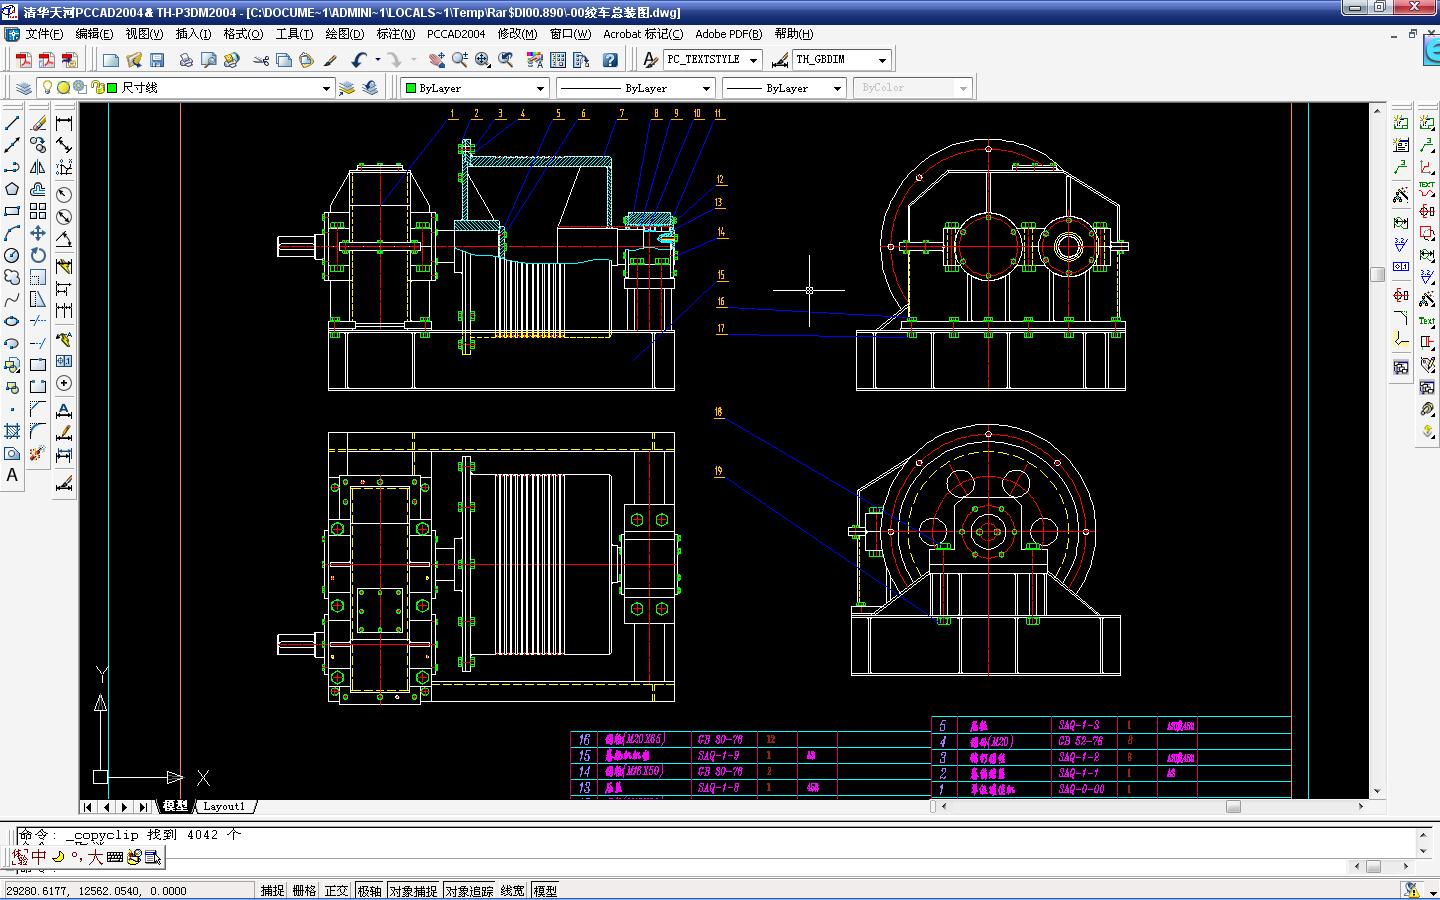
Task: Select the Explode tool
Action: click(38, 453)
